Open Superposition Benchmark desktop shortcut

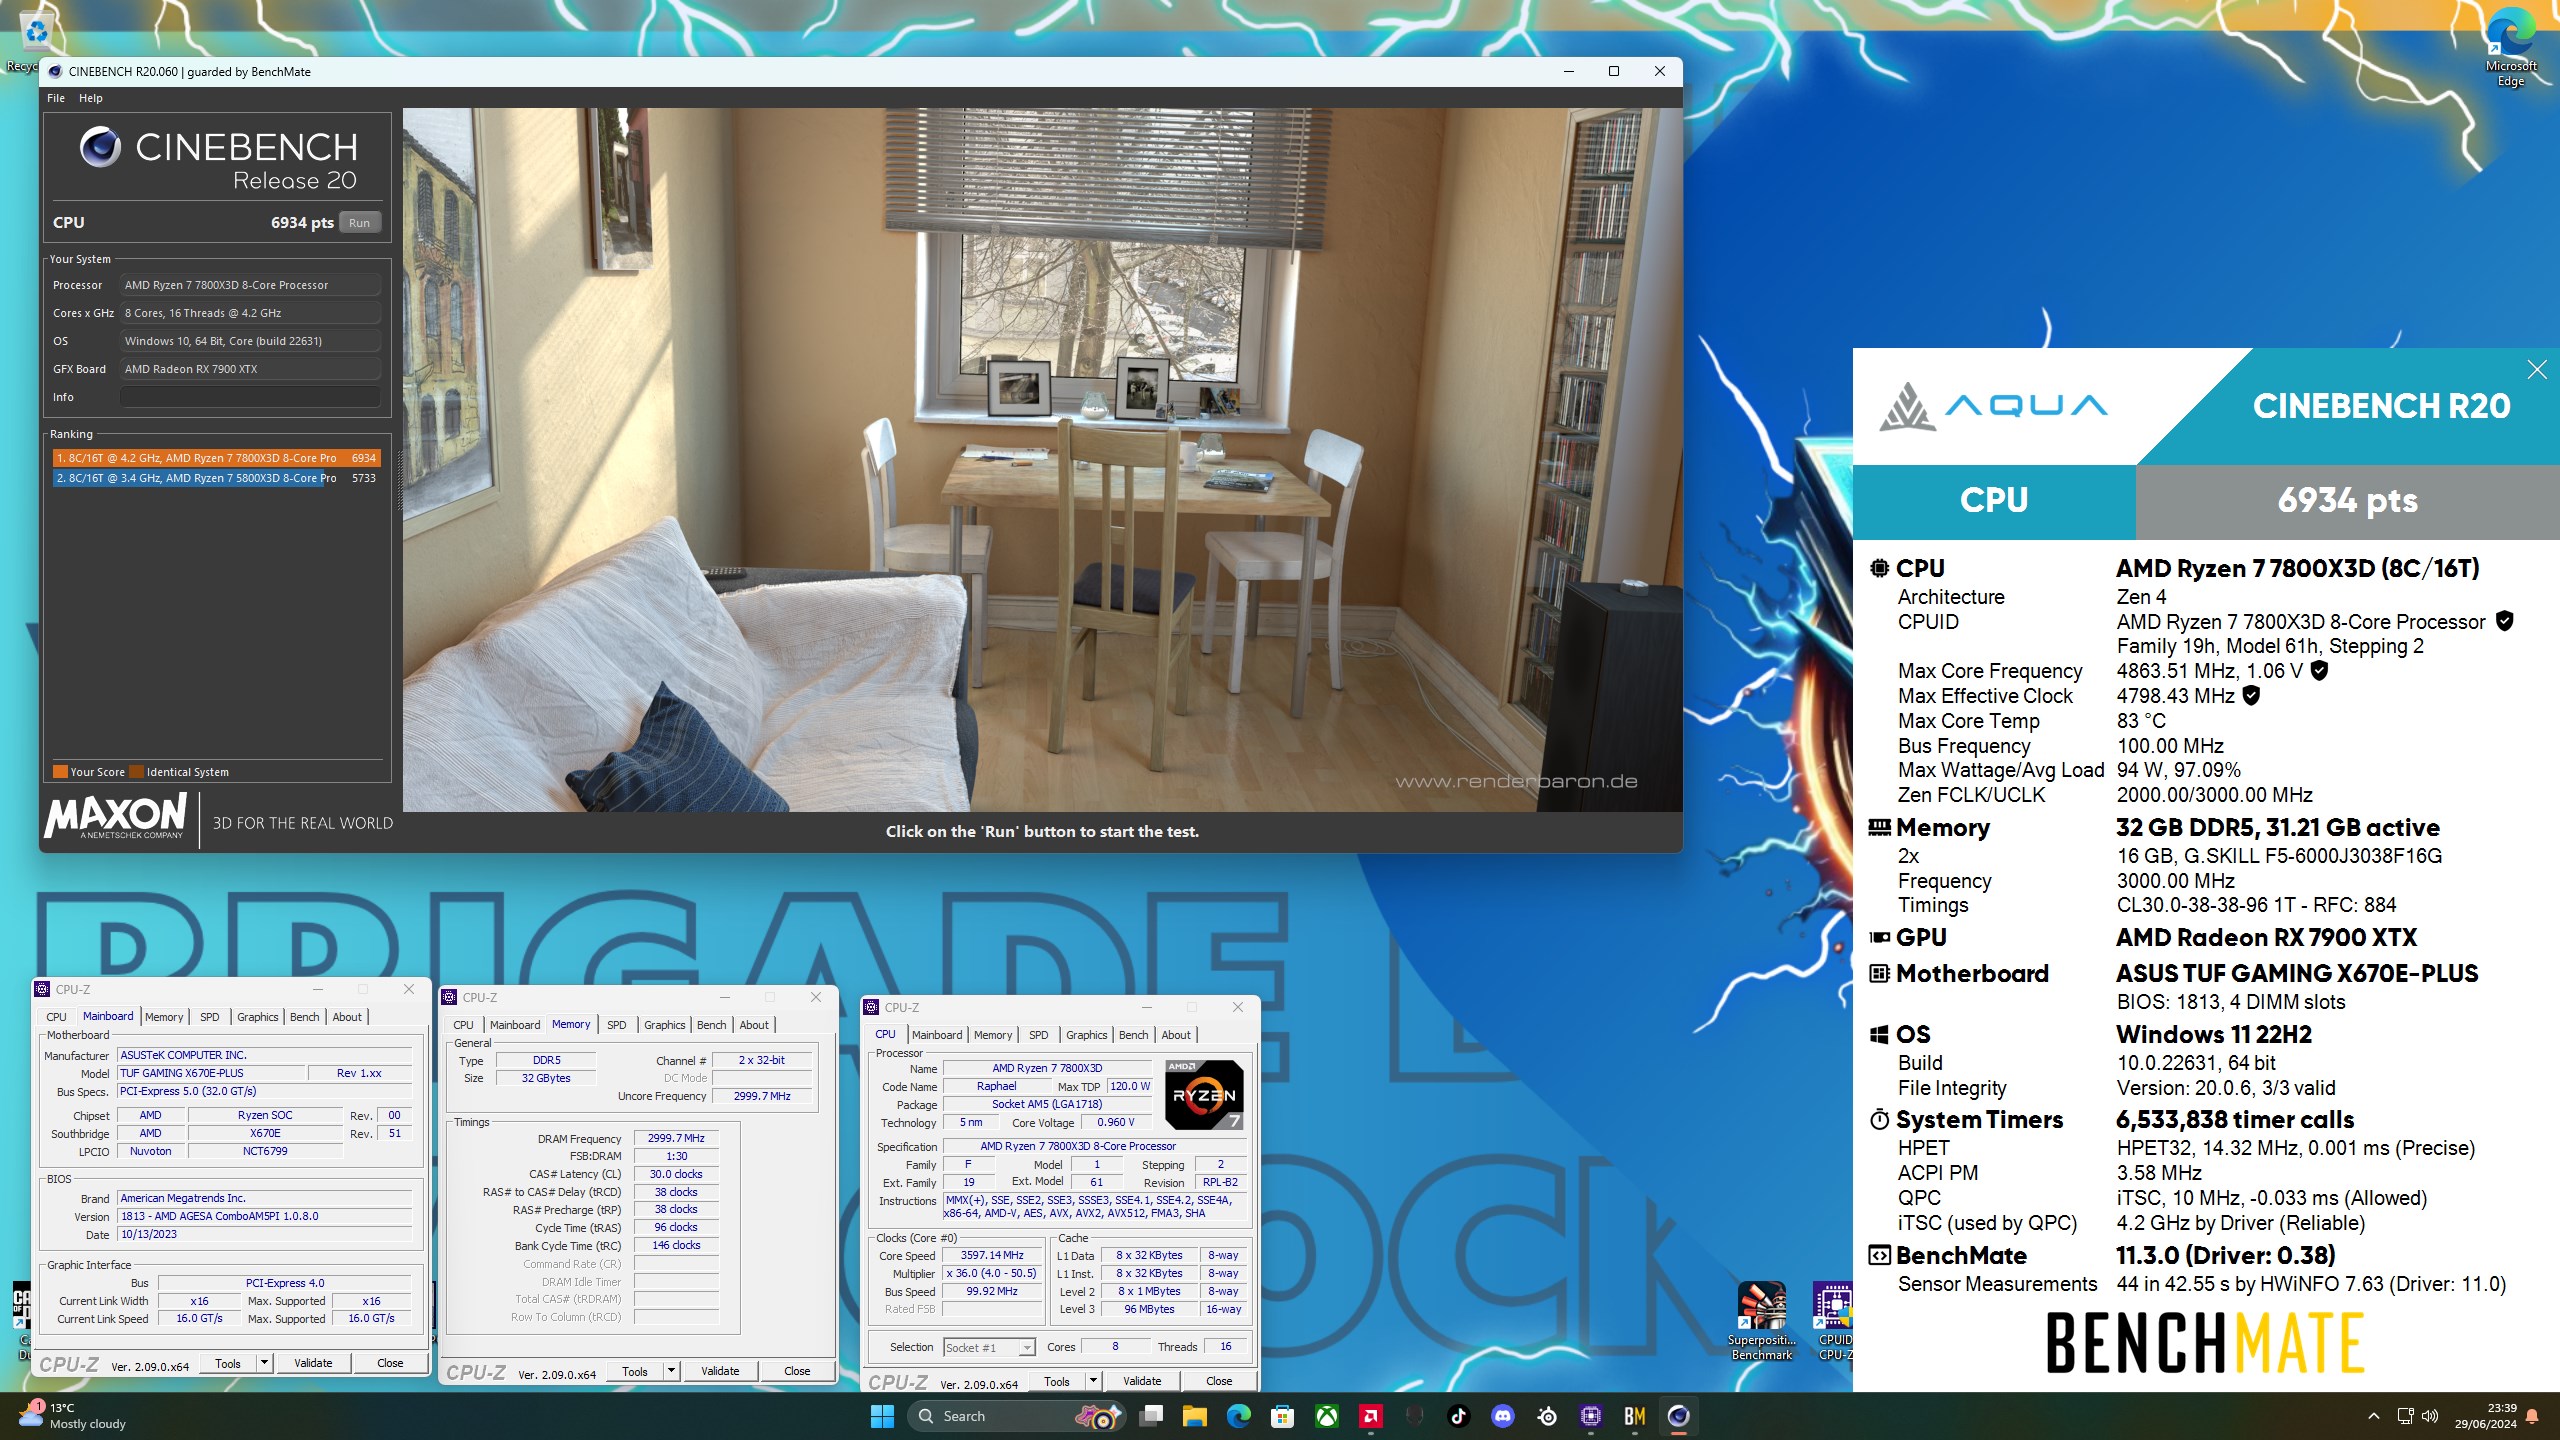point(1761,1320)
